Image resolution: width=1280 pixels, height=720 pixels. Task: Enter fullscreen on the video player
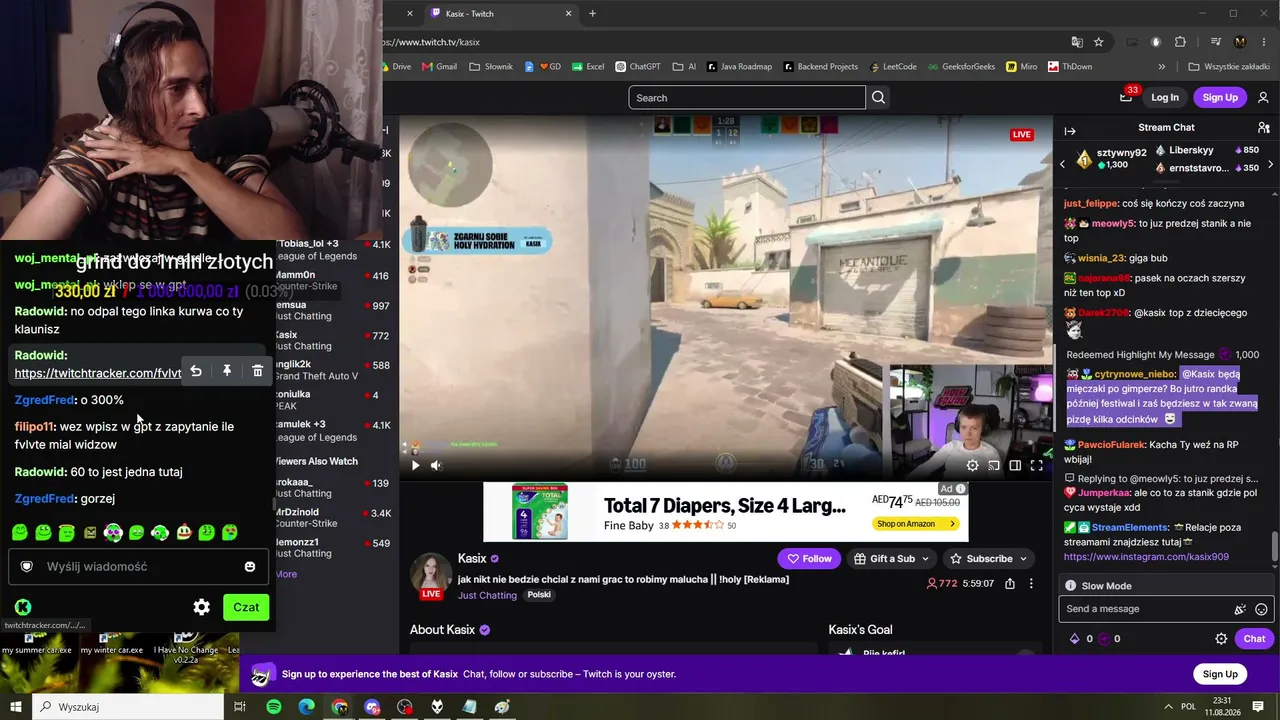pos(1036,465)
